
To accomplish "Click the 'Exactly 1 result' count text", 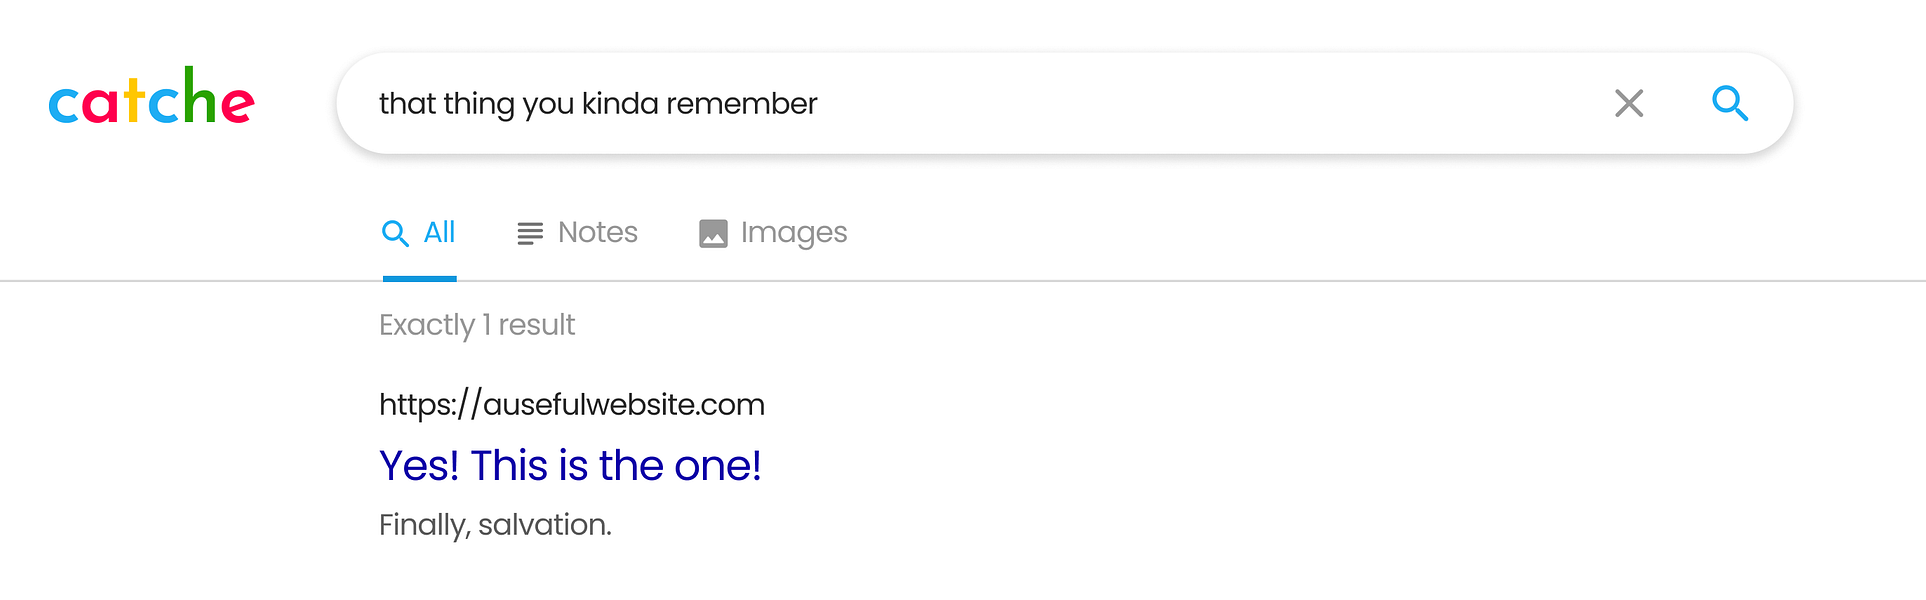I will pos(477,325).
